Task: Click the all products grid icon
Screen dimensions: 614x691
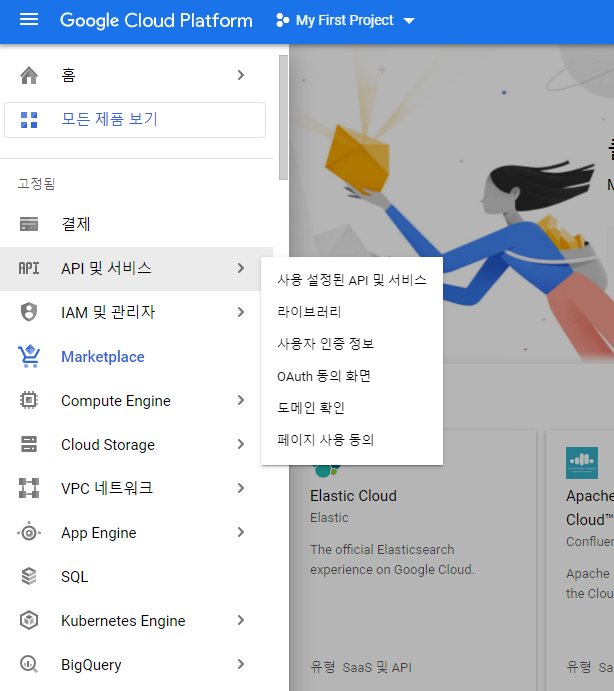Action: click(x=29, y=120)
